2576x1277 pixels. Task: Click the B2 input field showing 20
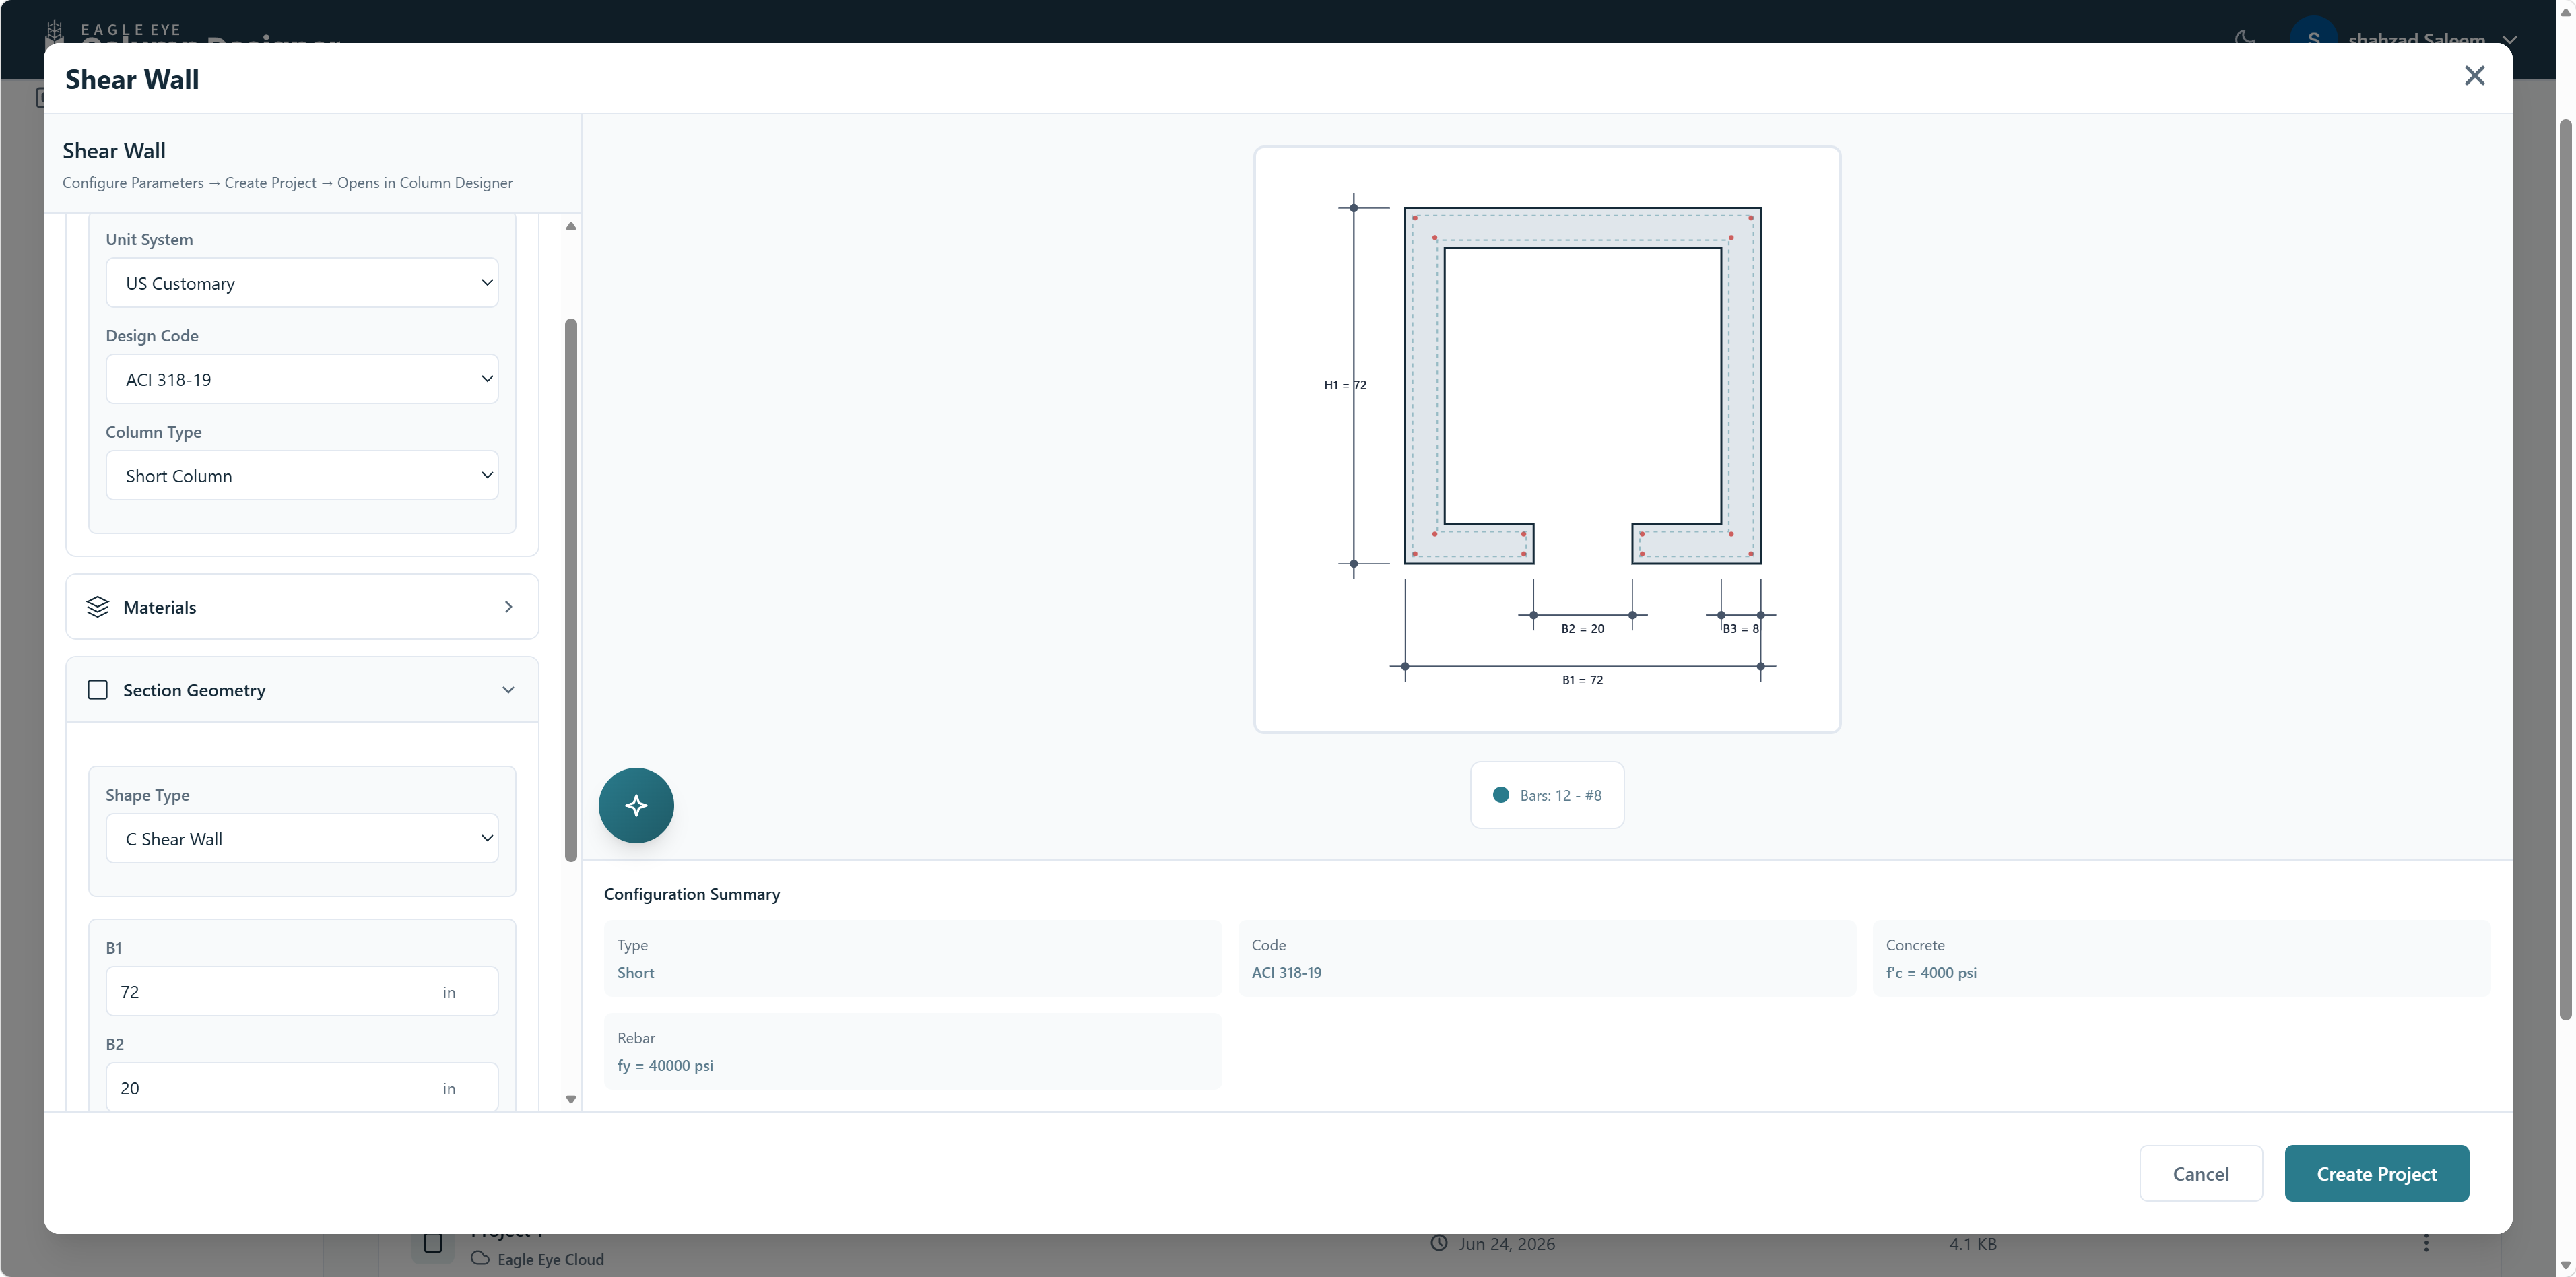[x=302, y=1087]
